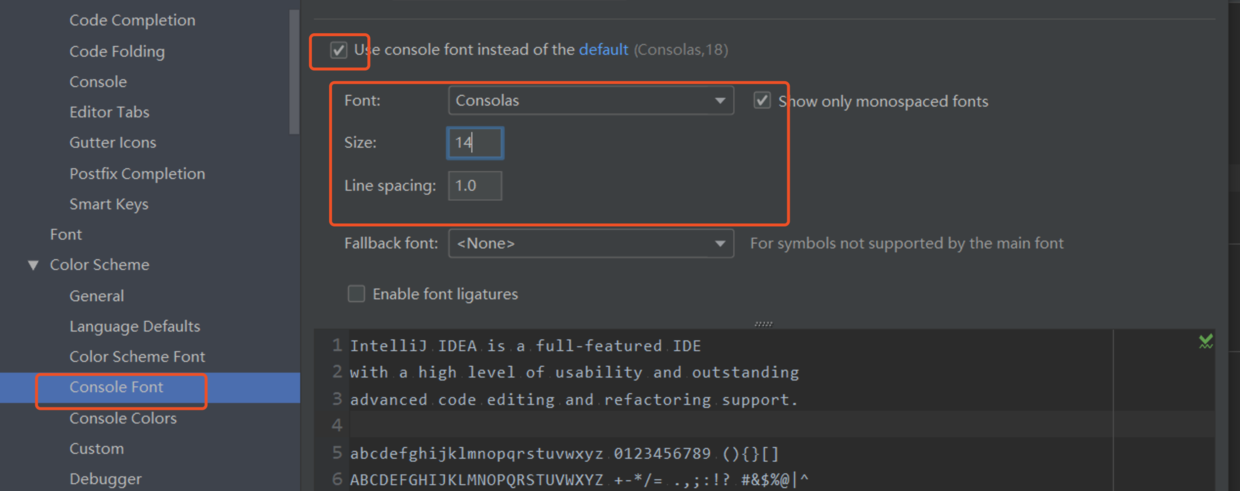
Task: Click the green checkmark inspection icon
Action: (x=1206, y=342)
